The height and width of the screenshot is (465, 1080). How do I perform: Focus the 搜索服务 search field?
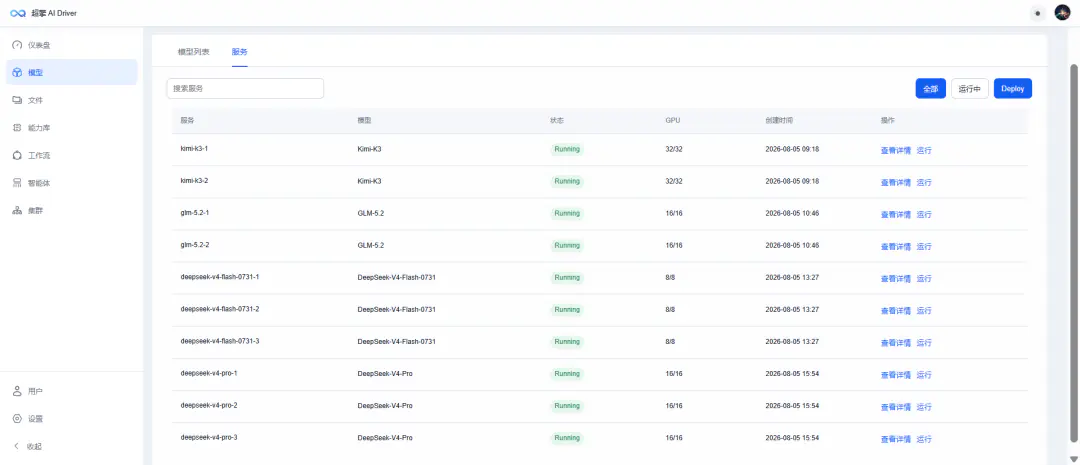[x=245, y=88]
